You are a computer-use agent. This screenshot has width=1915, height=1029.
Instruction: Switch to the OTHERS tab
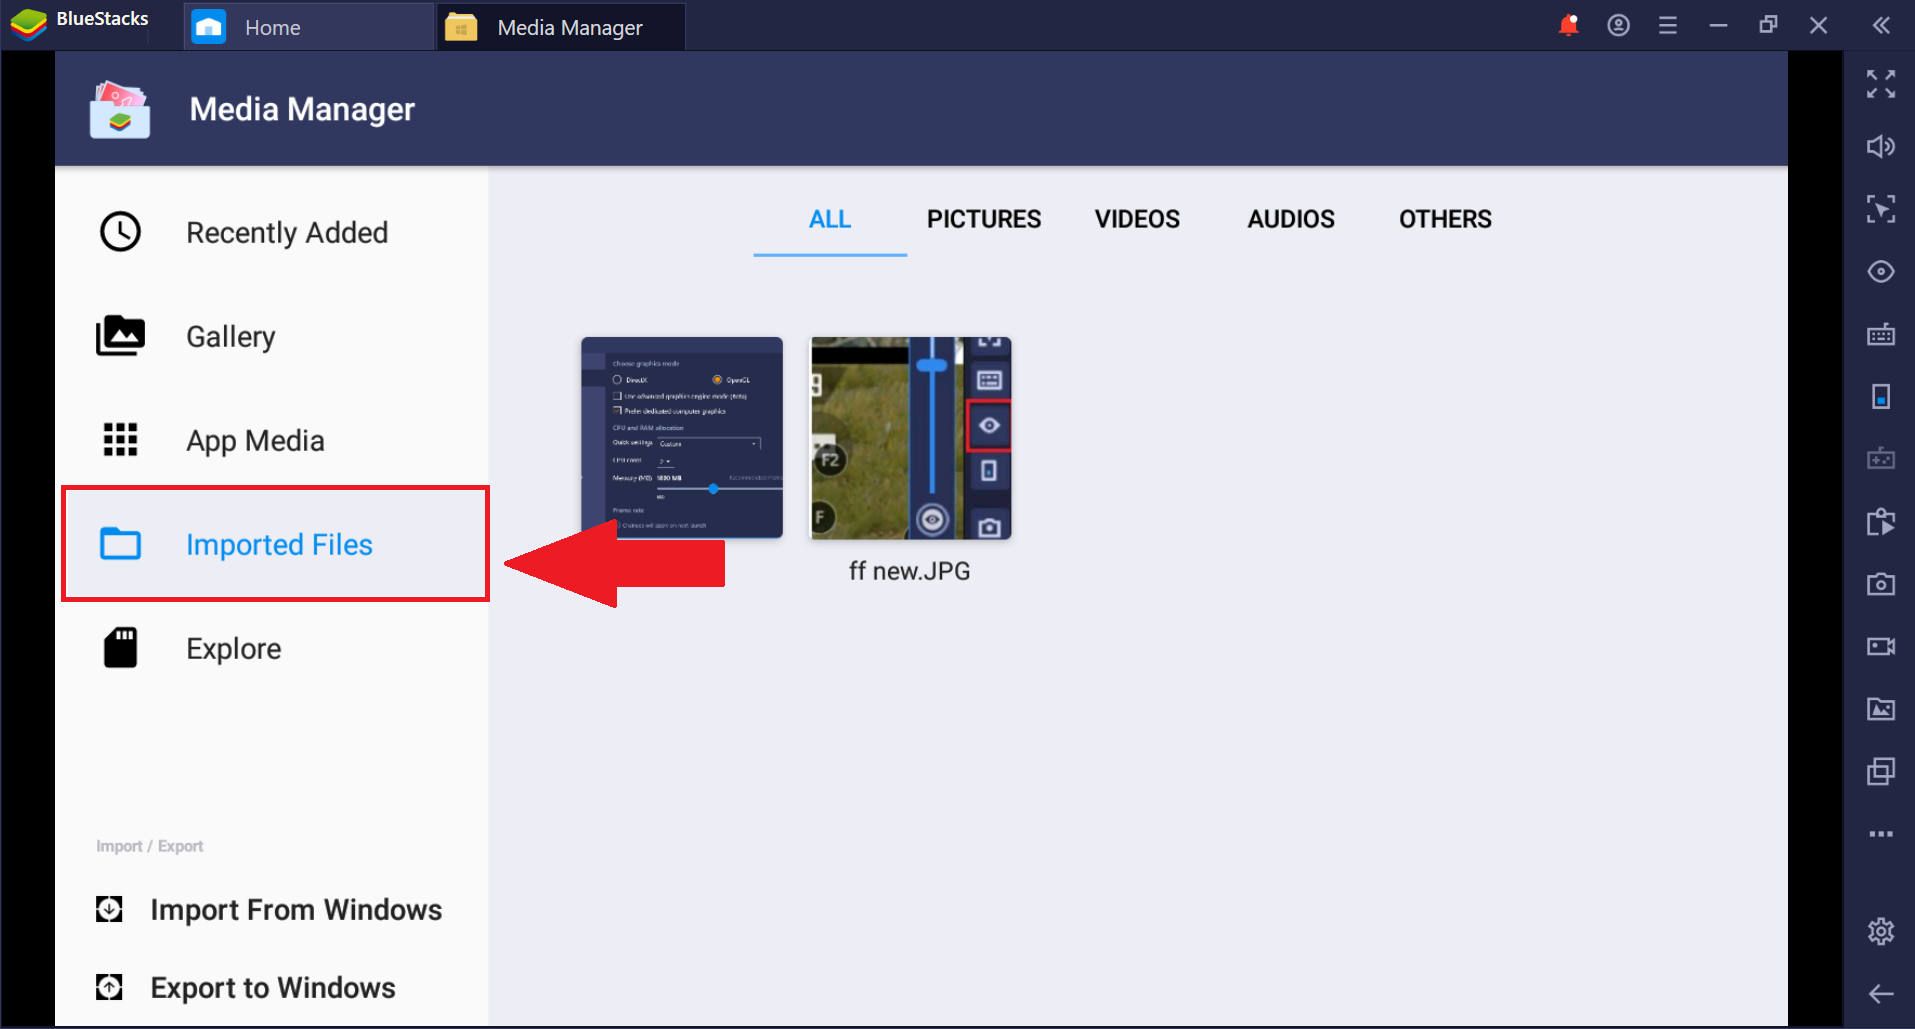(x=1445, y=219)
